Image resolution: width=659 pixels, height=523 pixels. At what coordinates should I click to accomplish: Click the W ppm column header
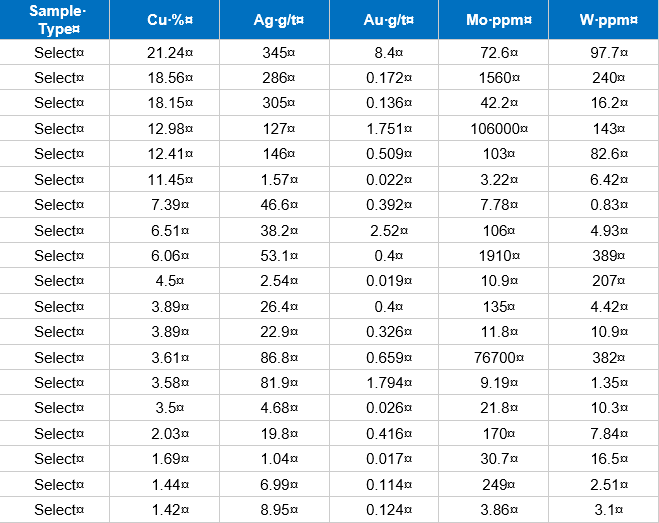pos(602,21)
